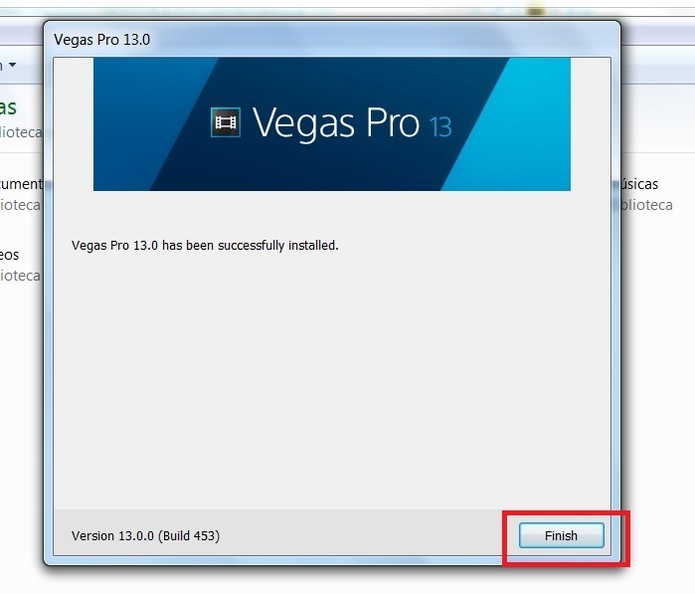Click the green Bibliotecas heading in the background
Screen dimensions: 695x594
coord(8,107)
